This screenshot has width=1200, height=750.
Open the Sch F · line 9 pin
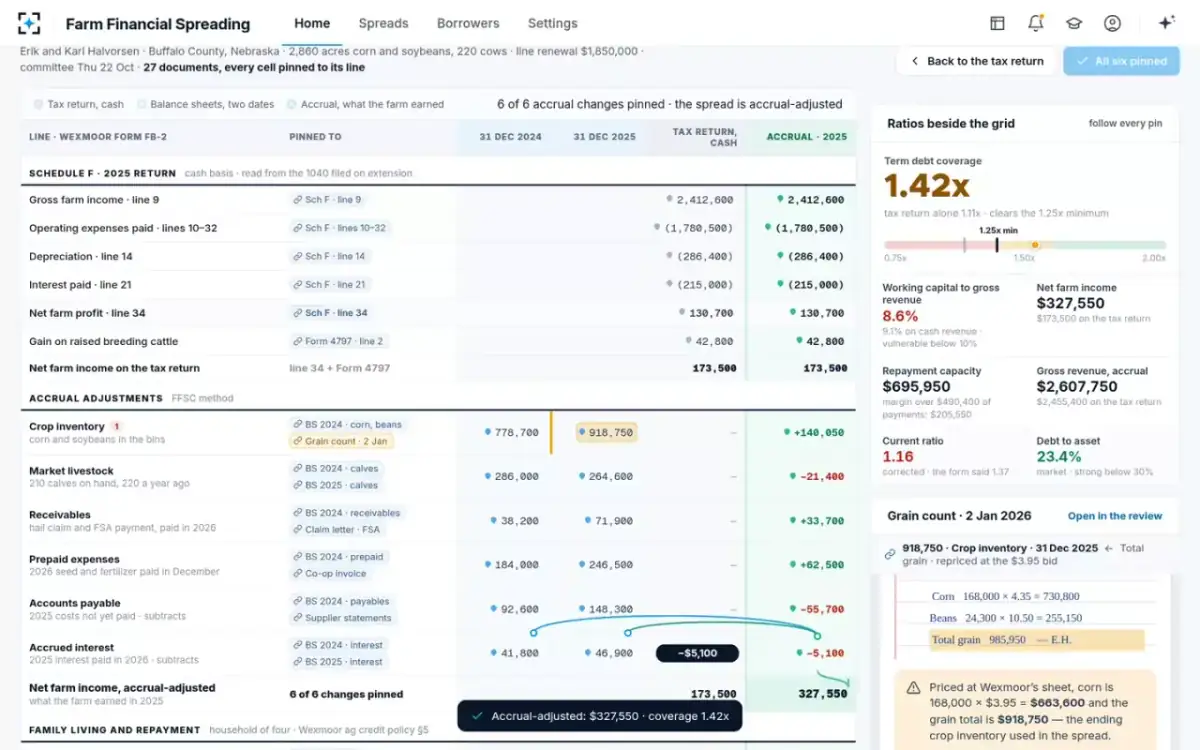point(329,200)
